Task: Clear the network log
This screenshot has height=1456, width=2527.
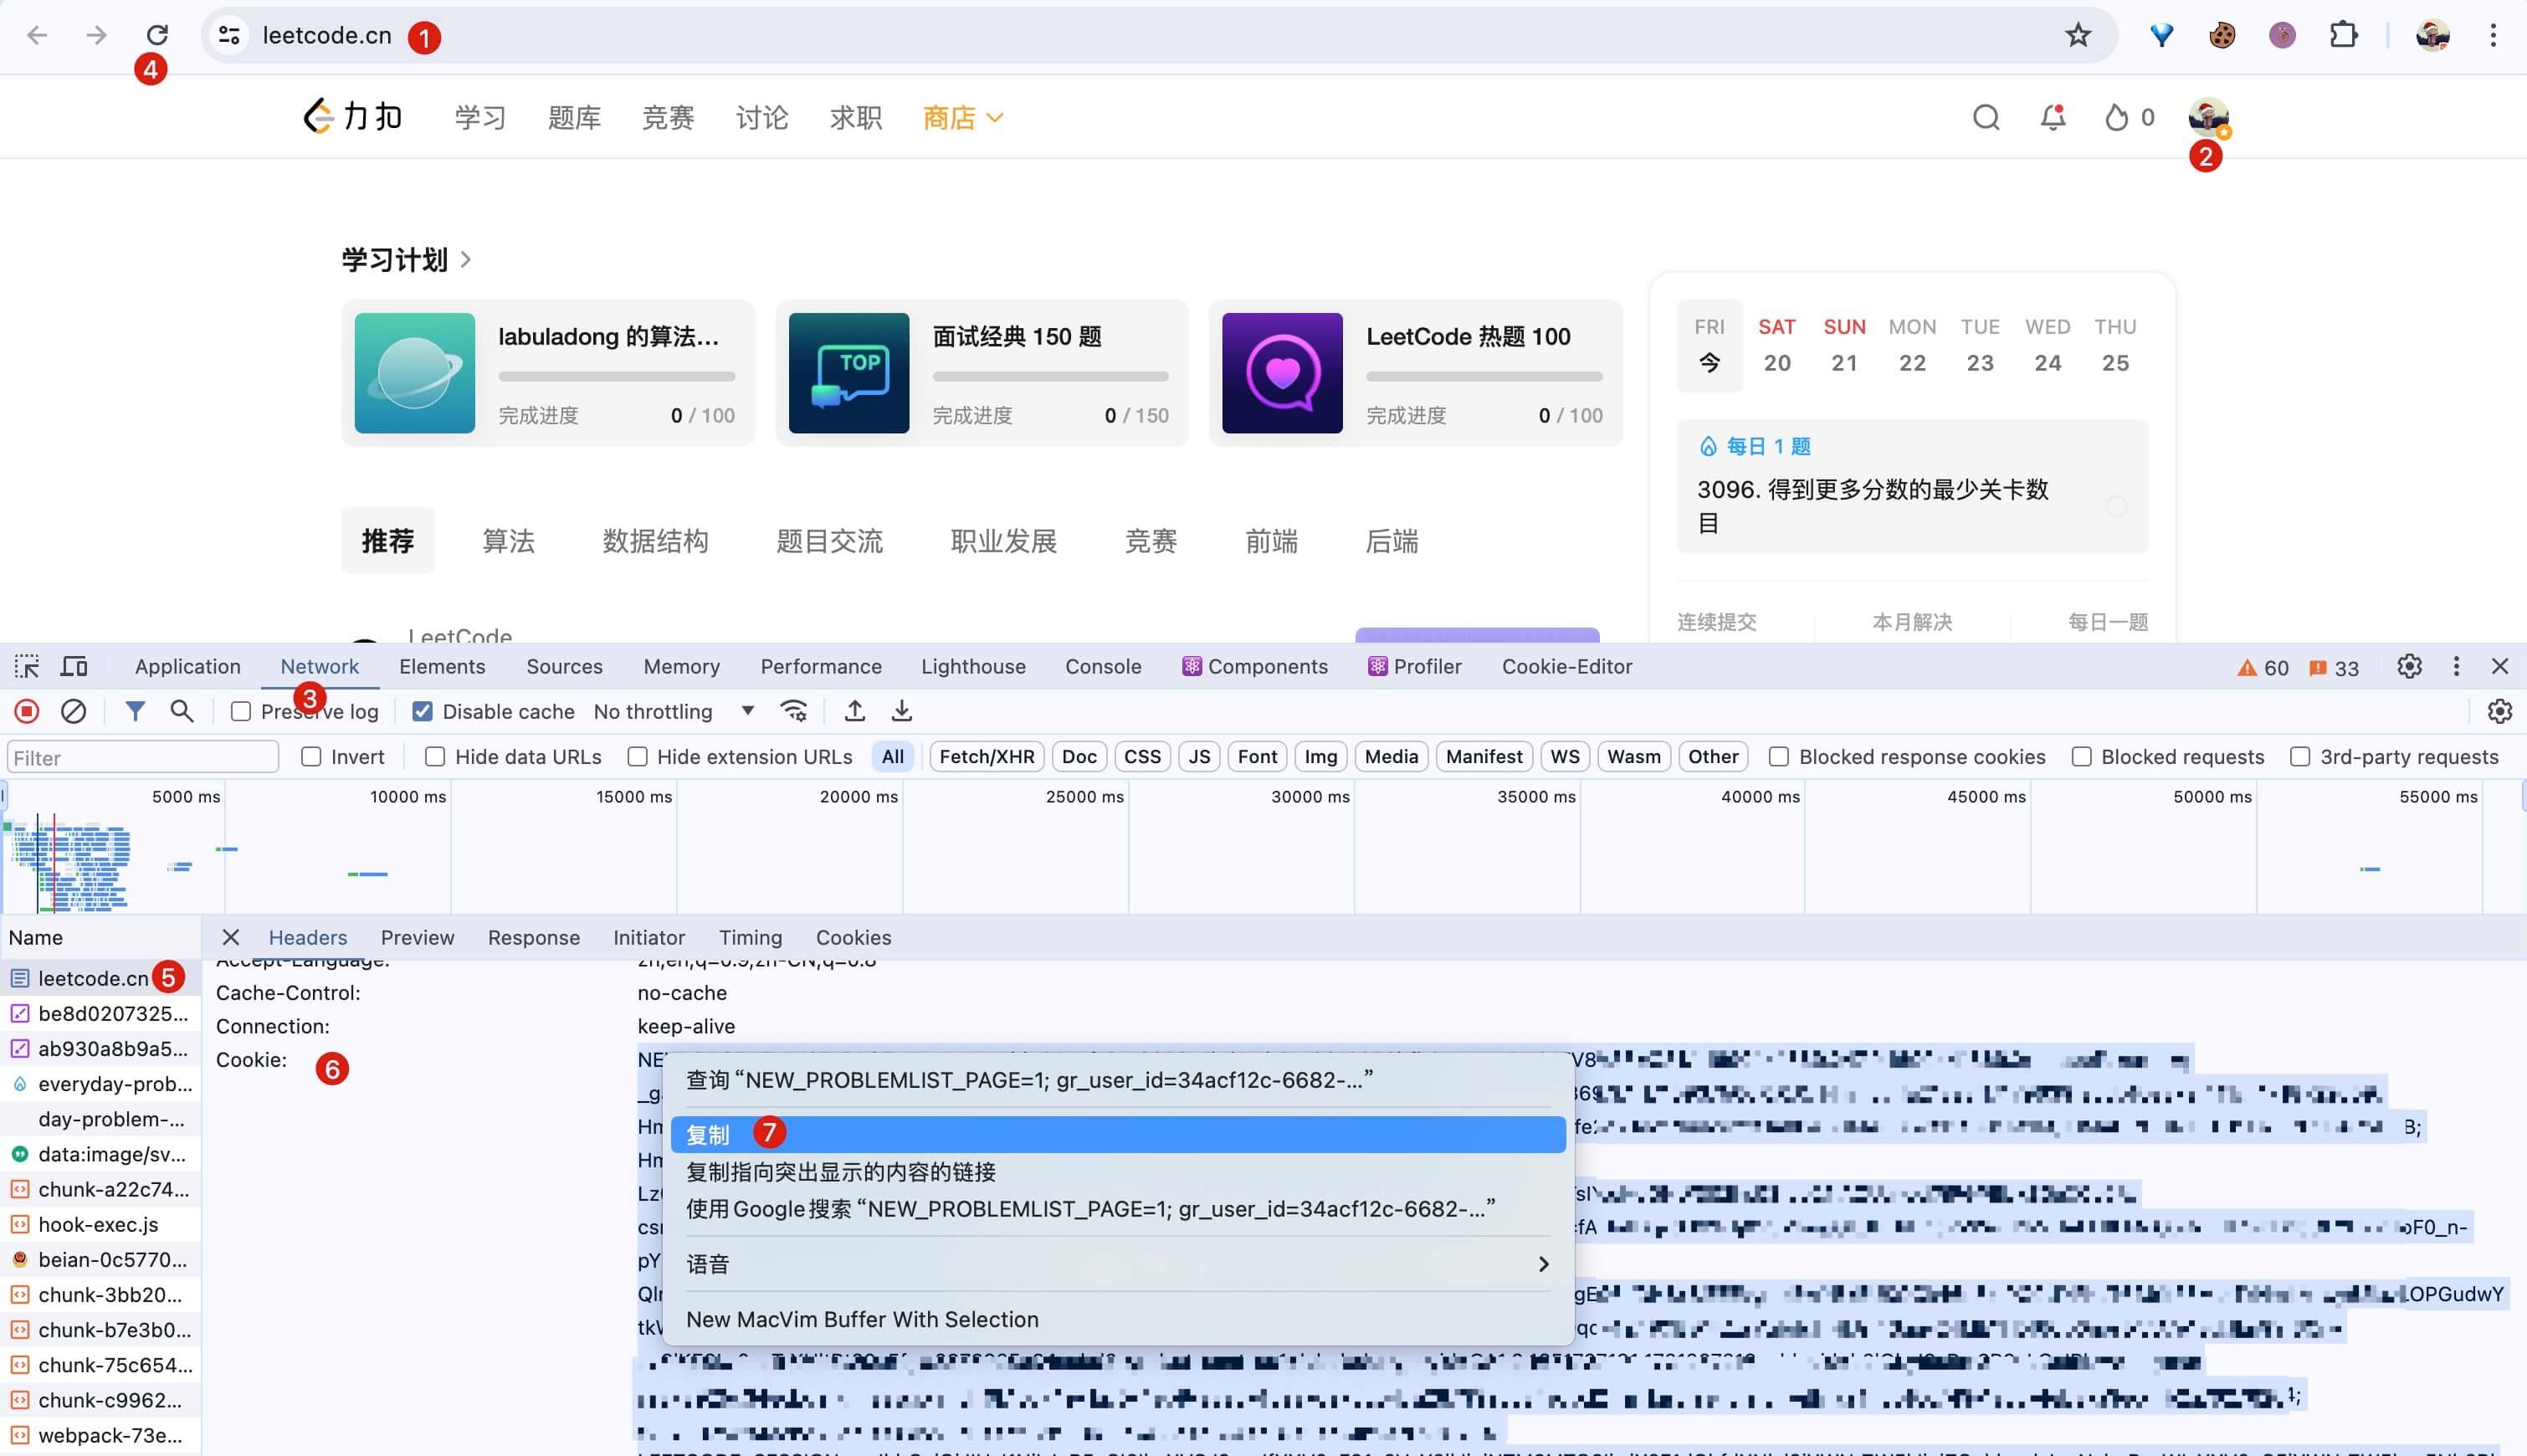Action: (74, 711)
